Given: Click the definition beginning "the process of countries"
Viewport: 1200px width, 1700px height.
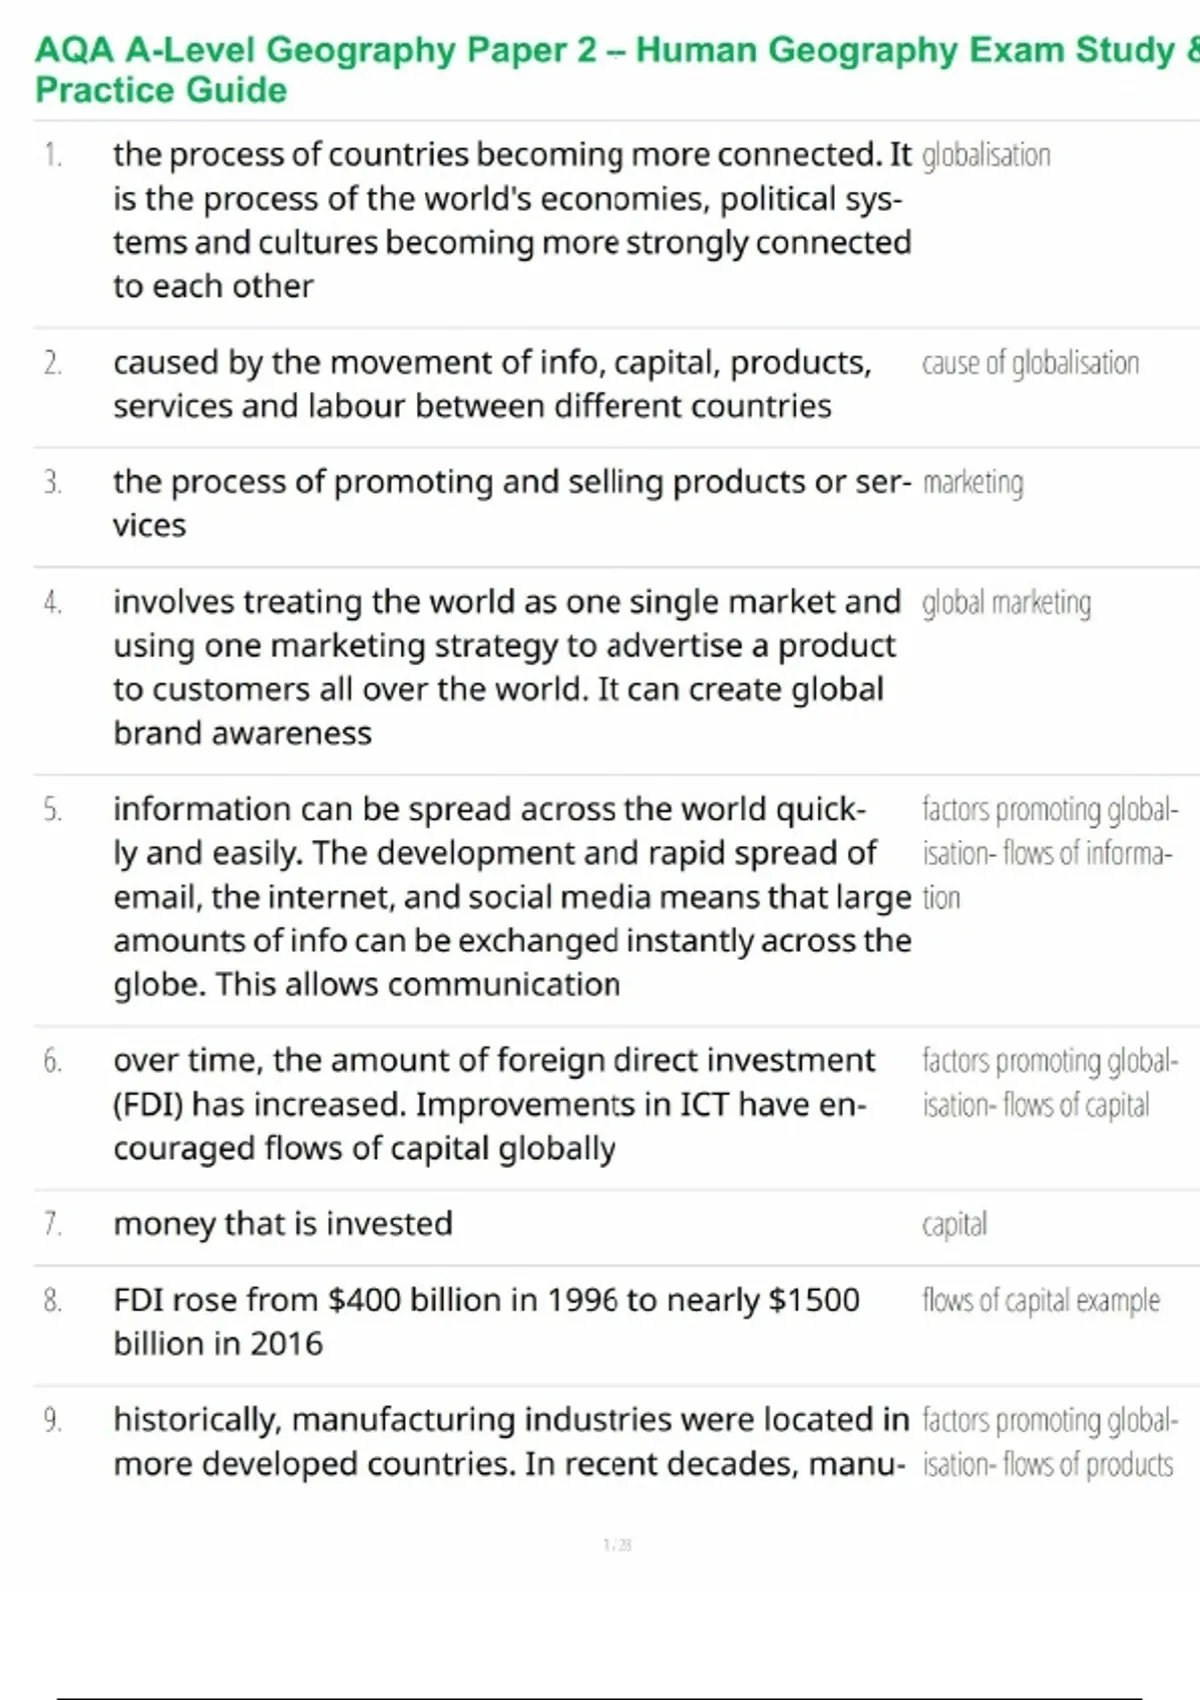Looking at the screenshot, I should tap(511, 220).
